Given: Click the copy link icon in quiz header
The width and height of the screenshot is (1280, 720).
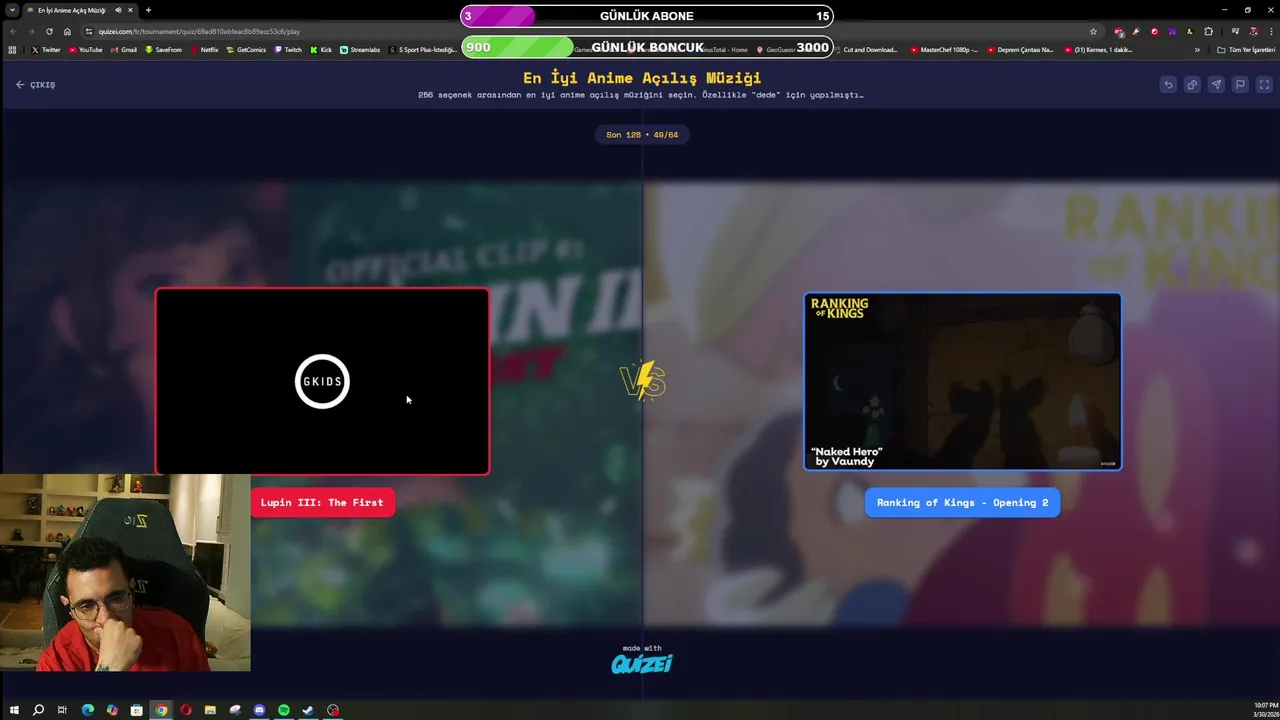Looking at the screenshot, I should point(1192,85).
